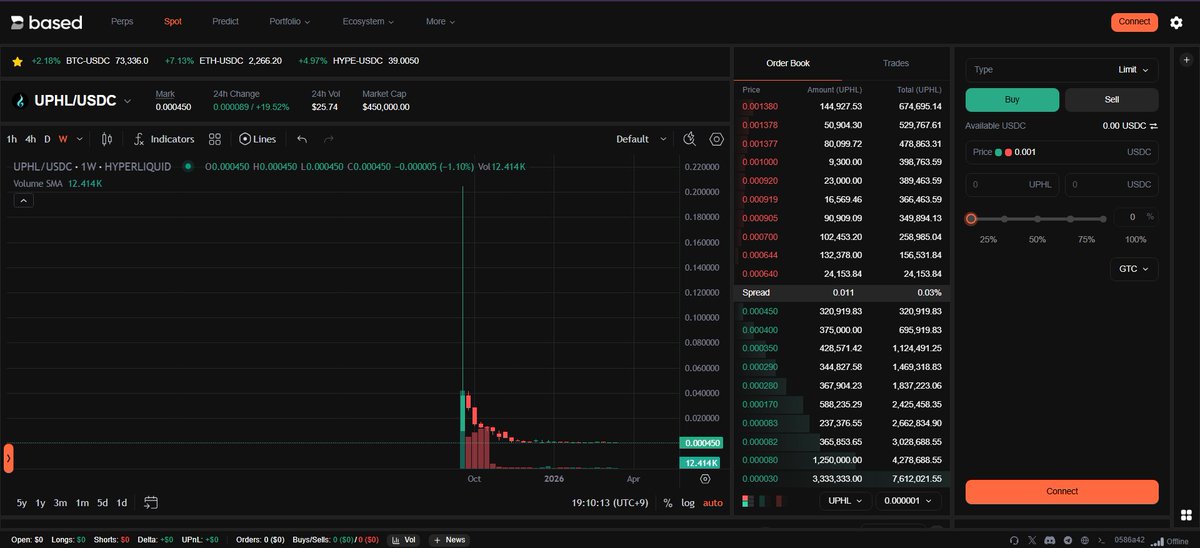Screen dimensions: 1200x548
Task: Redo the chart action
Action: pos(329,139)
